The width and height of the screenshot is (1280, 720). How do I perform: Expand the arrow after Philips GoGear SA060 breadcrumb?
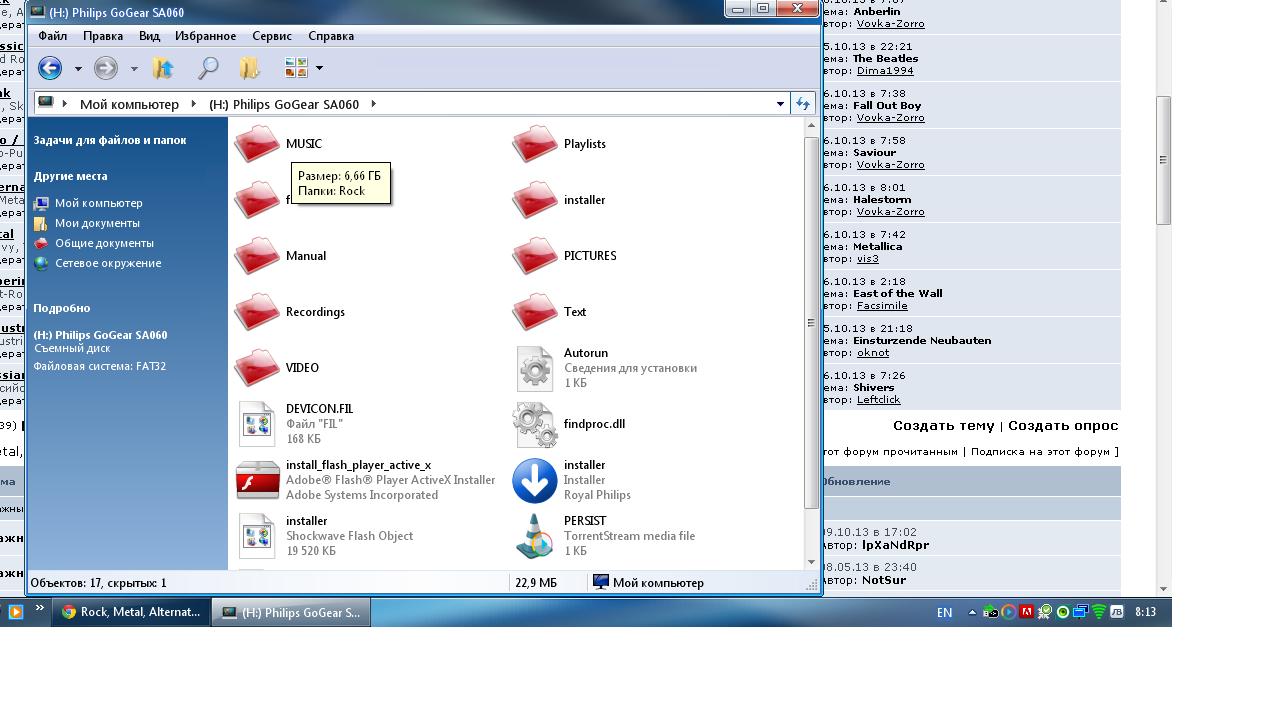[x=373, y=104]
